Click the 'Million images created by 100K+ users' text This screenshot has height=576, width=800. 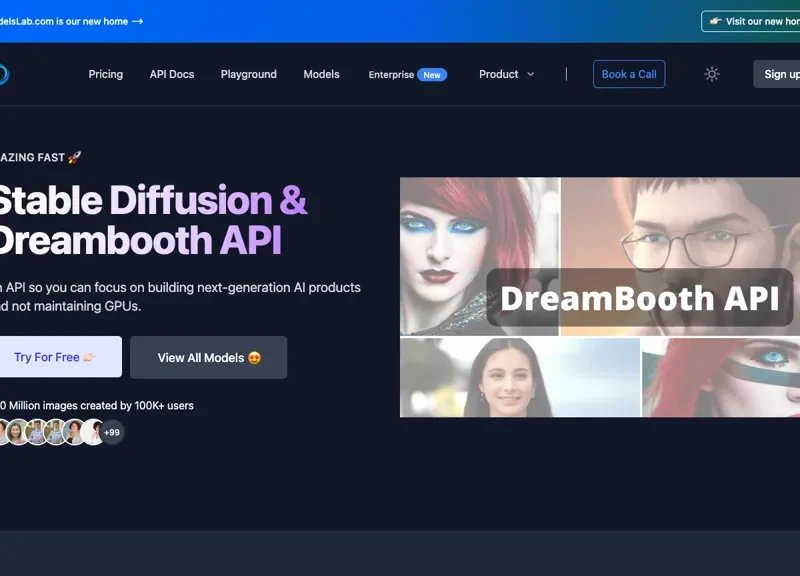click(96, 406)
